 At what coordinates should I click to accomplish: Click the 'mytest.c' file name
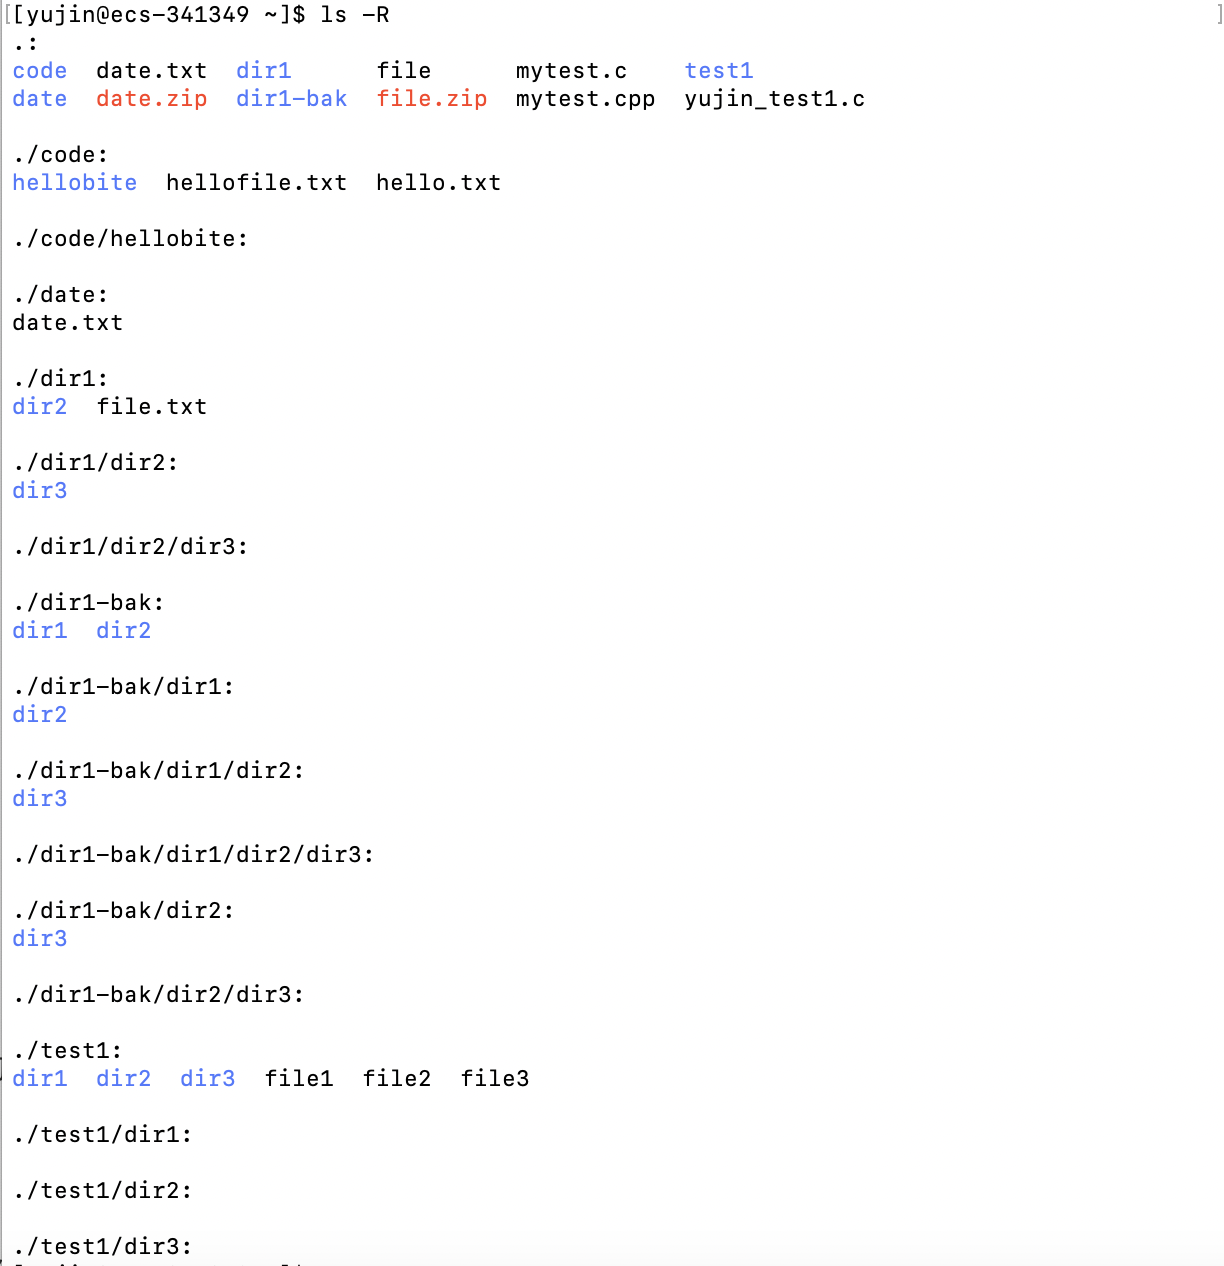coord(572,71)
